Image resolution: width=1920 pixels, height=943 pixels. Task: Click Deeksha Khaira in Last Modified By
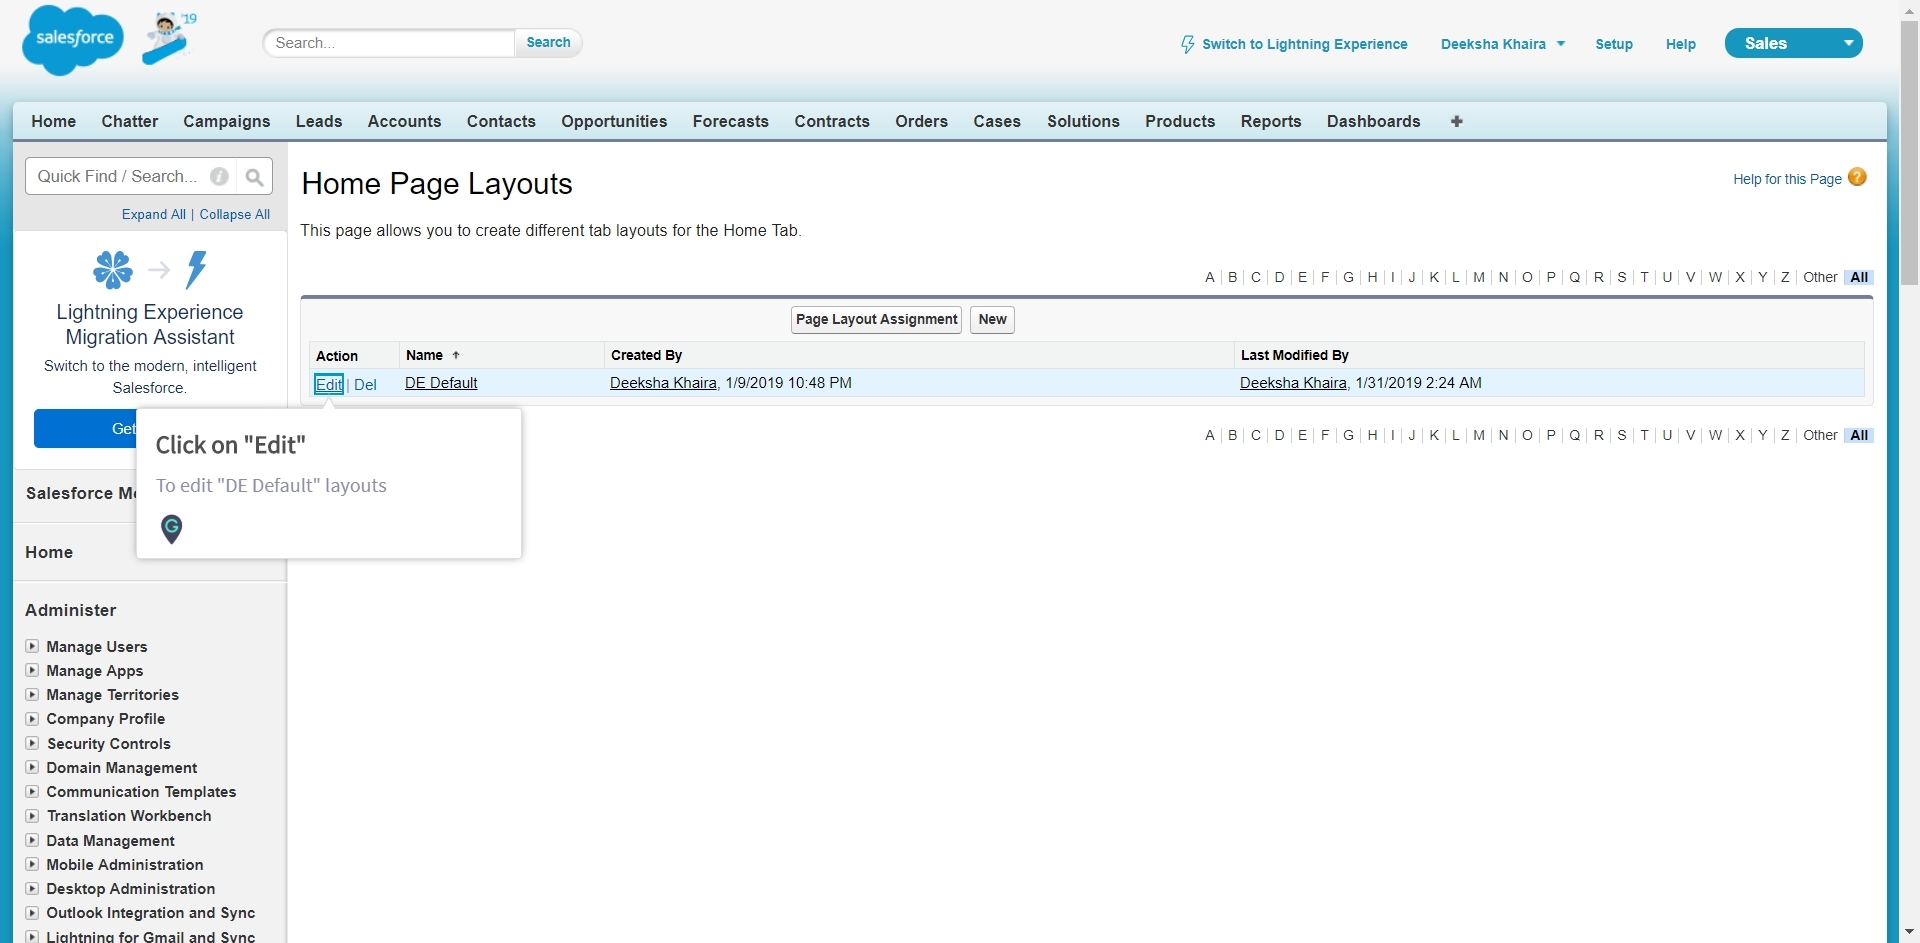click(x=1293, y=383)
